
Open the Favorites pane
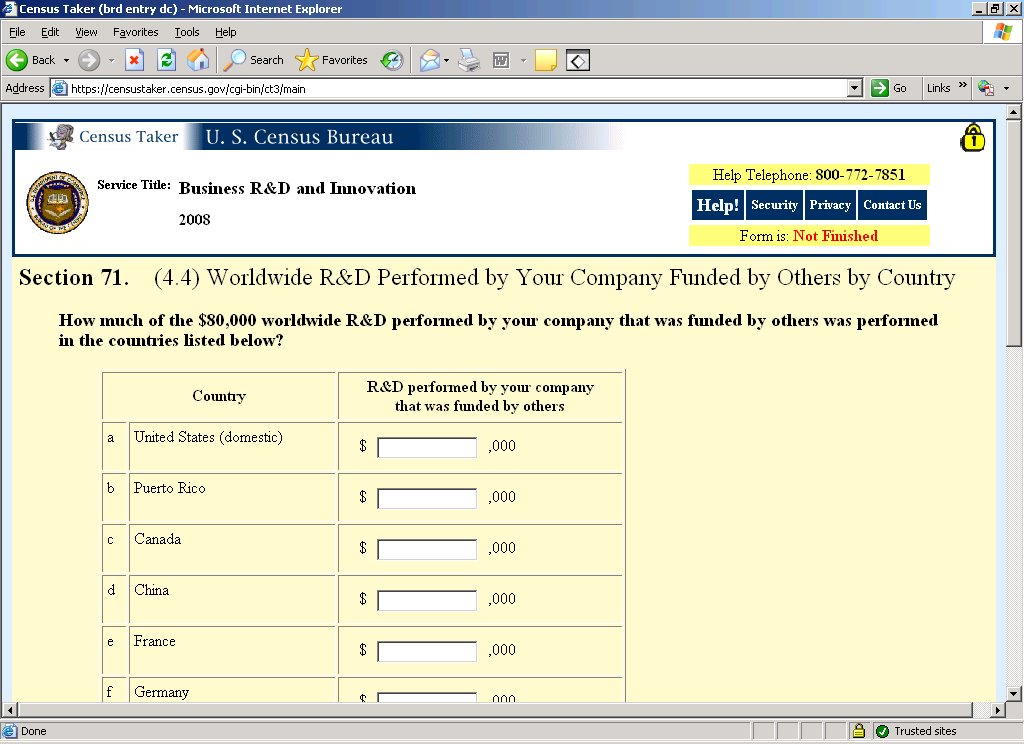tap(333, 60)
